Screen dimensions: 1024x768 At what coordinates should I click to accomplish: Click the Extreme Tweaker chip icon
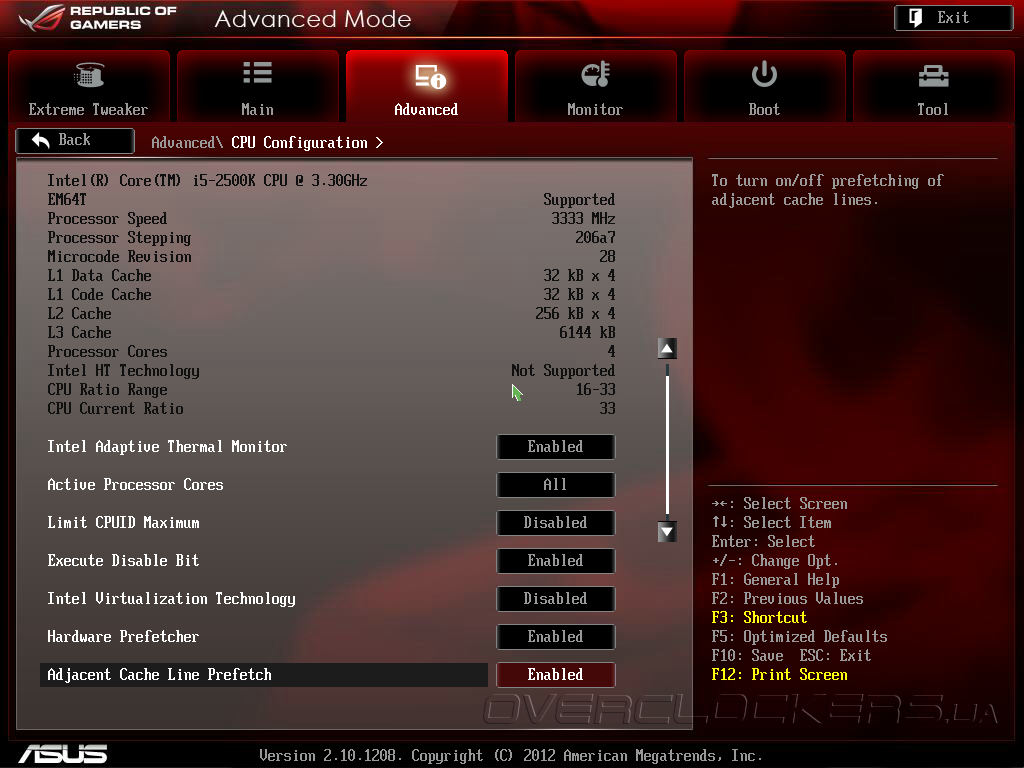point(89,74)
